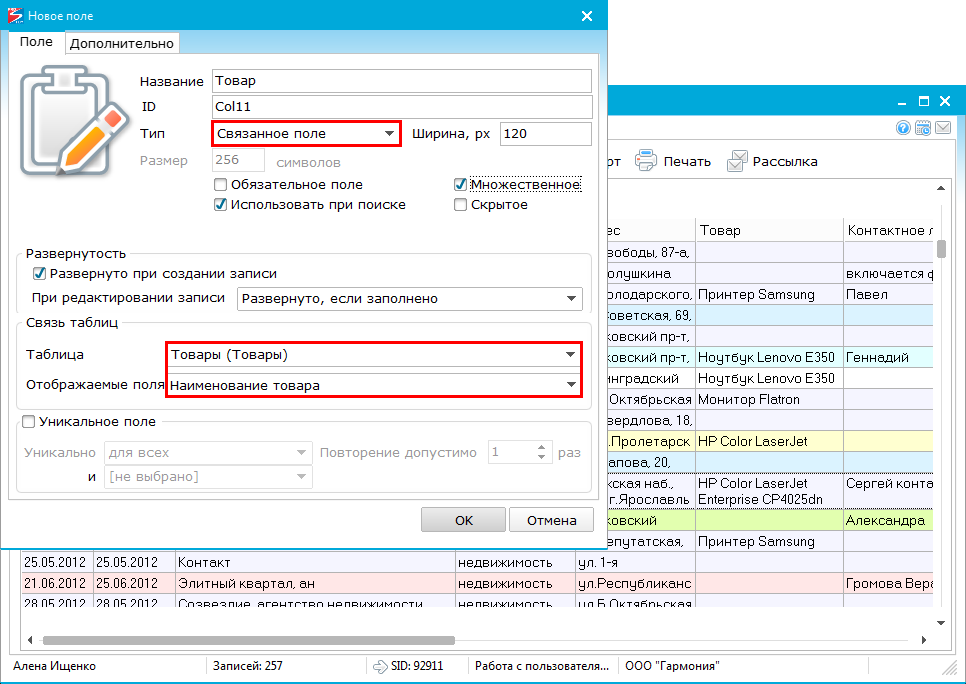
Task: Click the Рассылка mailing envelopes icon
Action: click(x=737, y=161)
